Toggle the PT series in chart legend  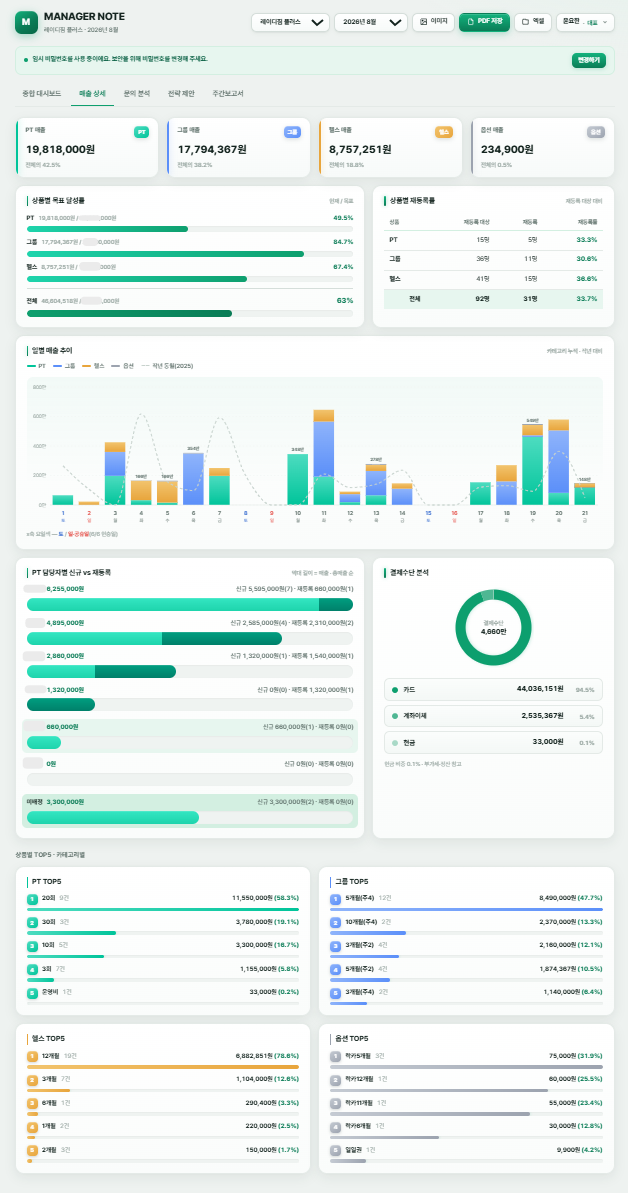tap(36, 366)
